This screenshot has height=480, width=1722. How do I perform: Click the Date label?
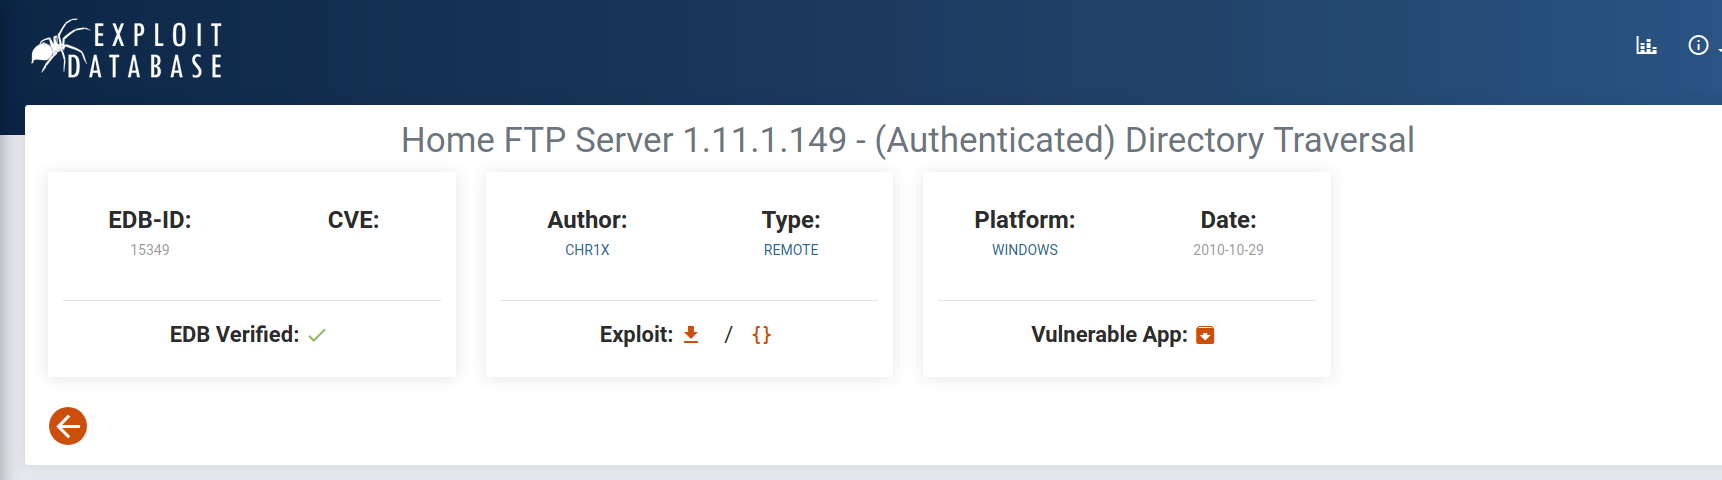[x=1228, y=220]
